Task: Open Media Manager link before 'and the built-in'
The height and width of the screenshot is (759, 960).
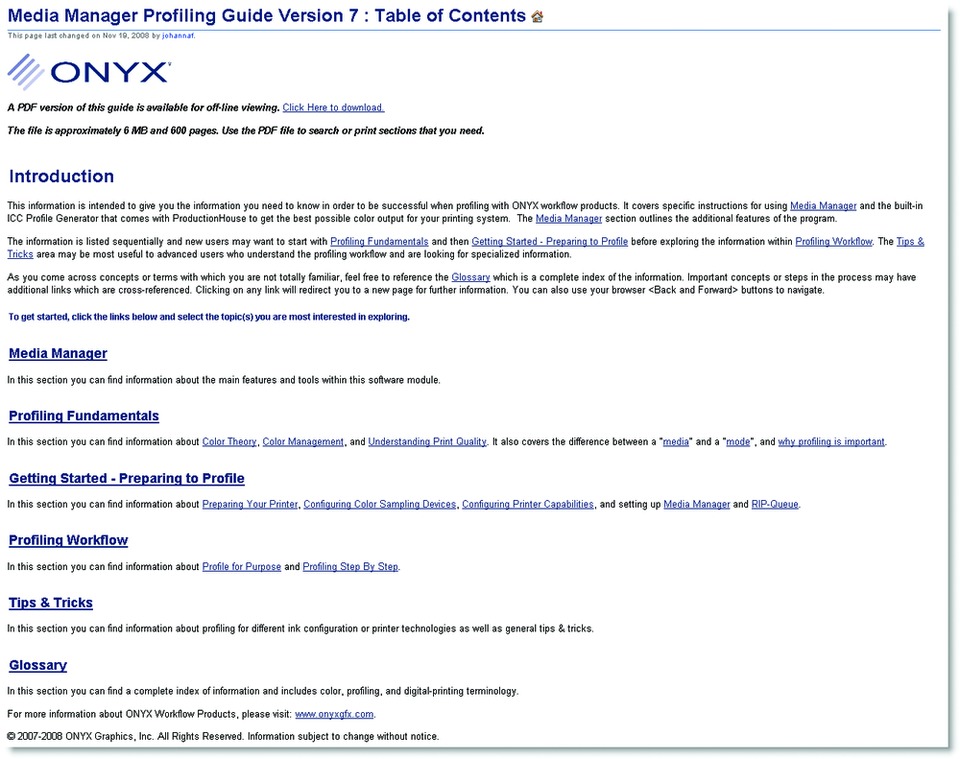Action: click(823, 206)
